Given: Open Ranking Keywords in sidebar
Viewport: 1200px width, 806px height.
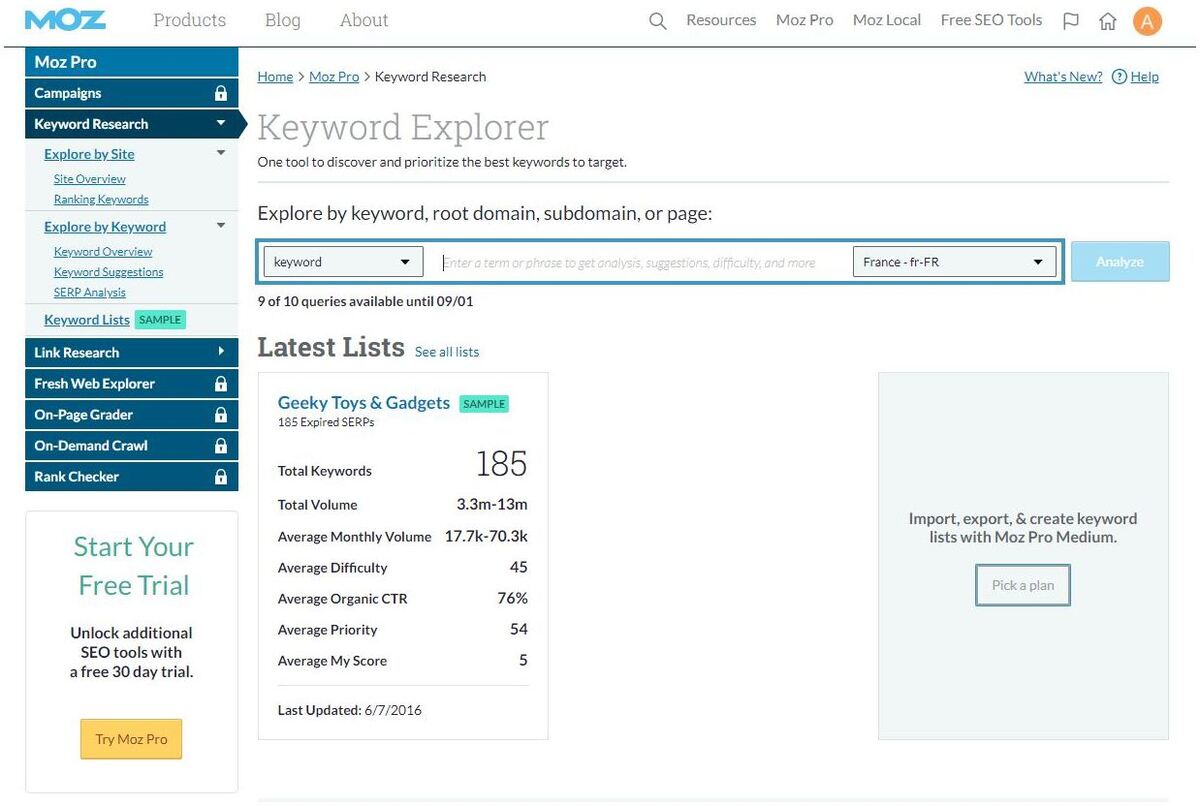Looking at the screenshot, I should point(101,199).
